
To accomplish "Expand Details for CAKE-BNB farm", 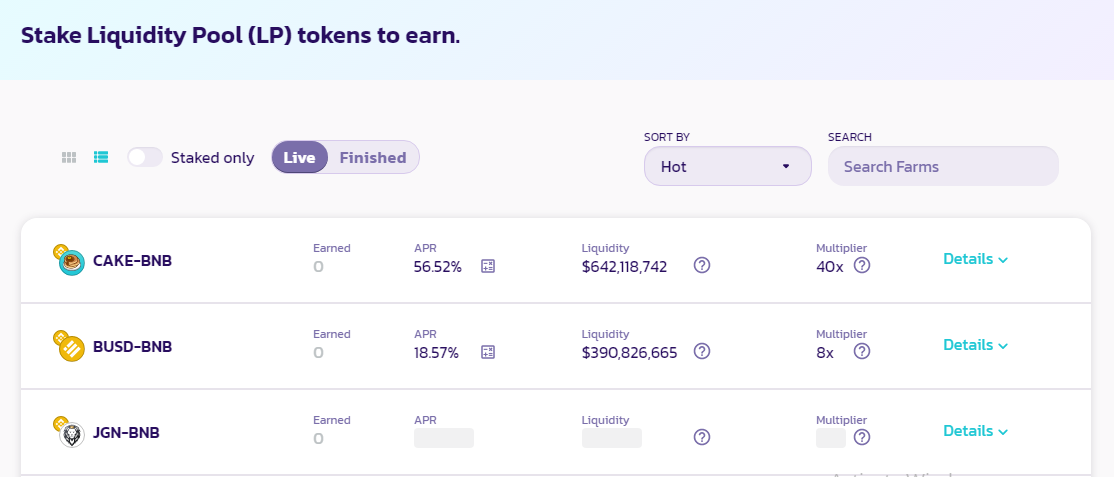I will pyautogui.click(x=975, y=259).
